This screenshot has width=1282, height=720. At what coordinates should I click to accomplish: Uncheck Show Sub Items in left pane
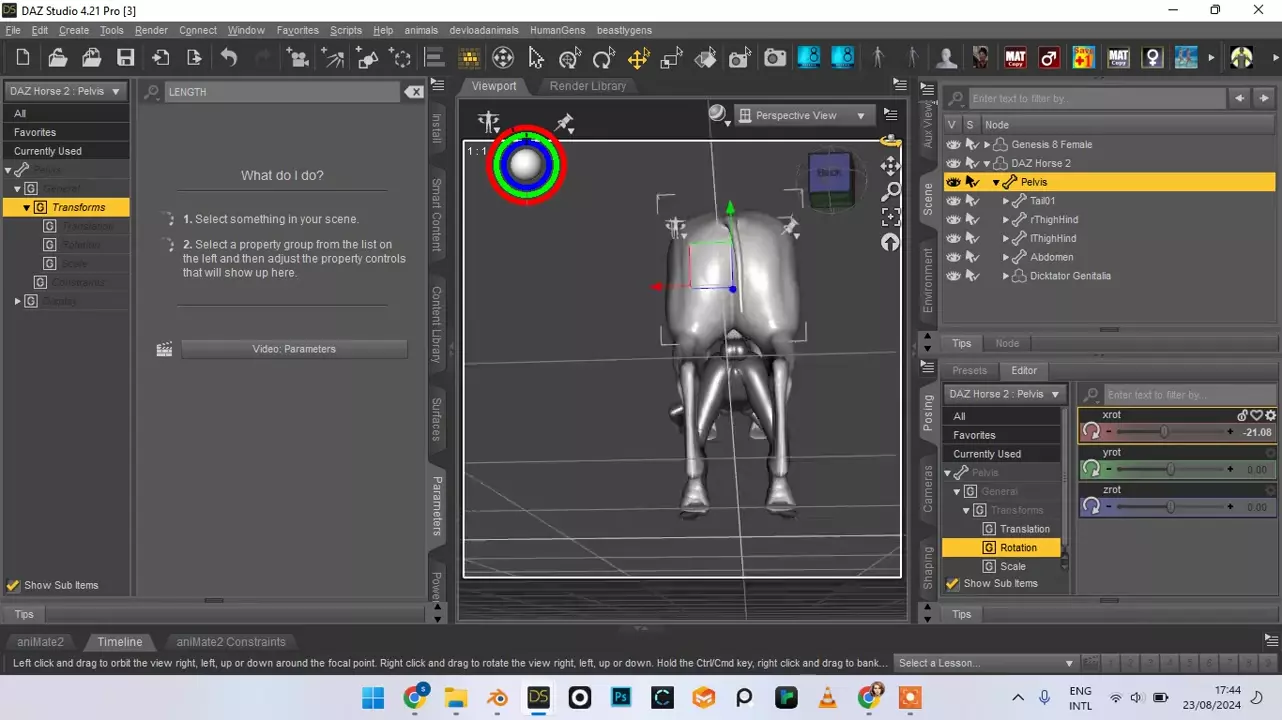(13, 586)
